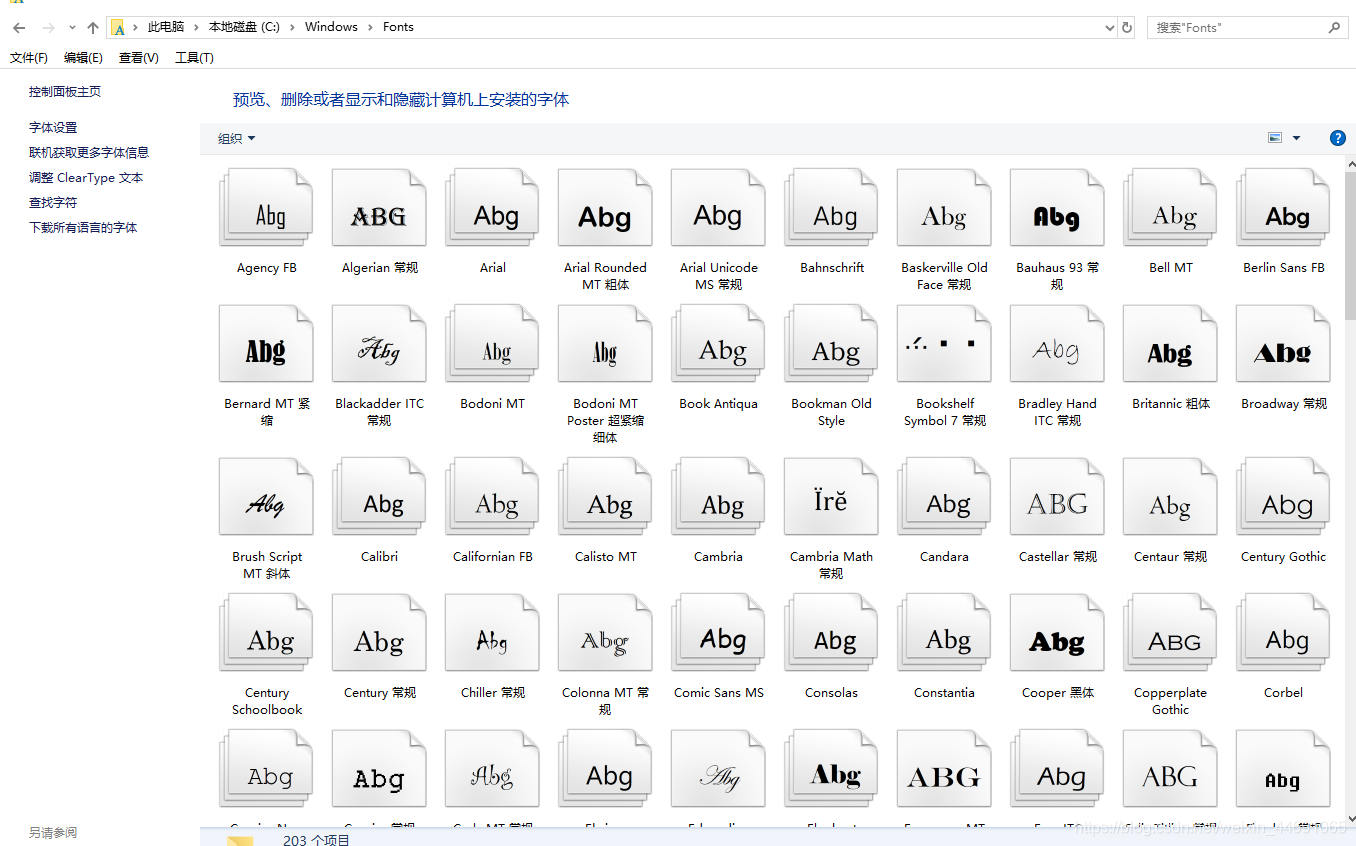Viewport: 1356px width, 846px height.
Task: Select the Britannic font icon
Action: tap(1170, 344)
